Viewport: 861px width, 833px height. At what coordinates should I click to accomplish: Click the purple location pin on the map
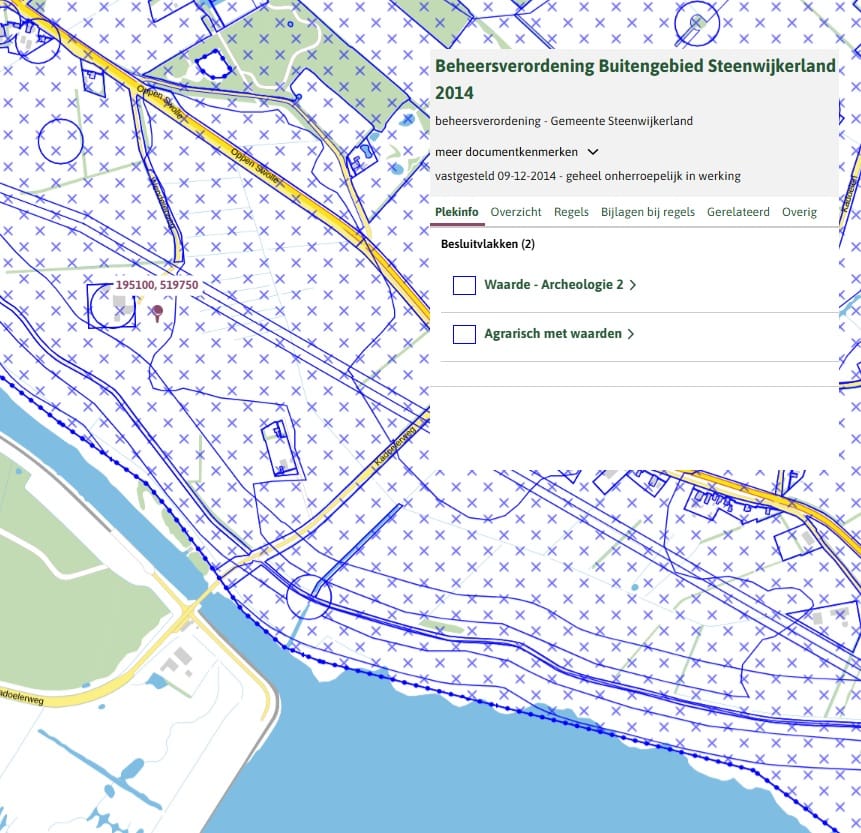(157, 314)
